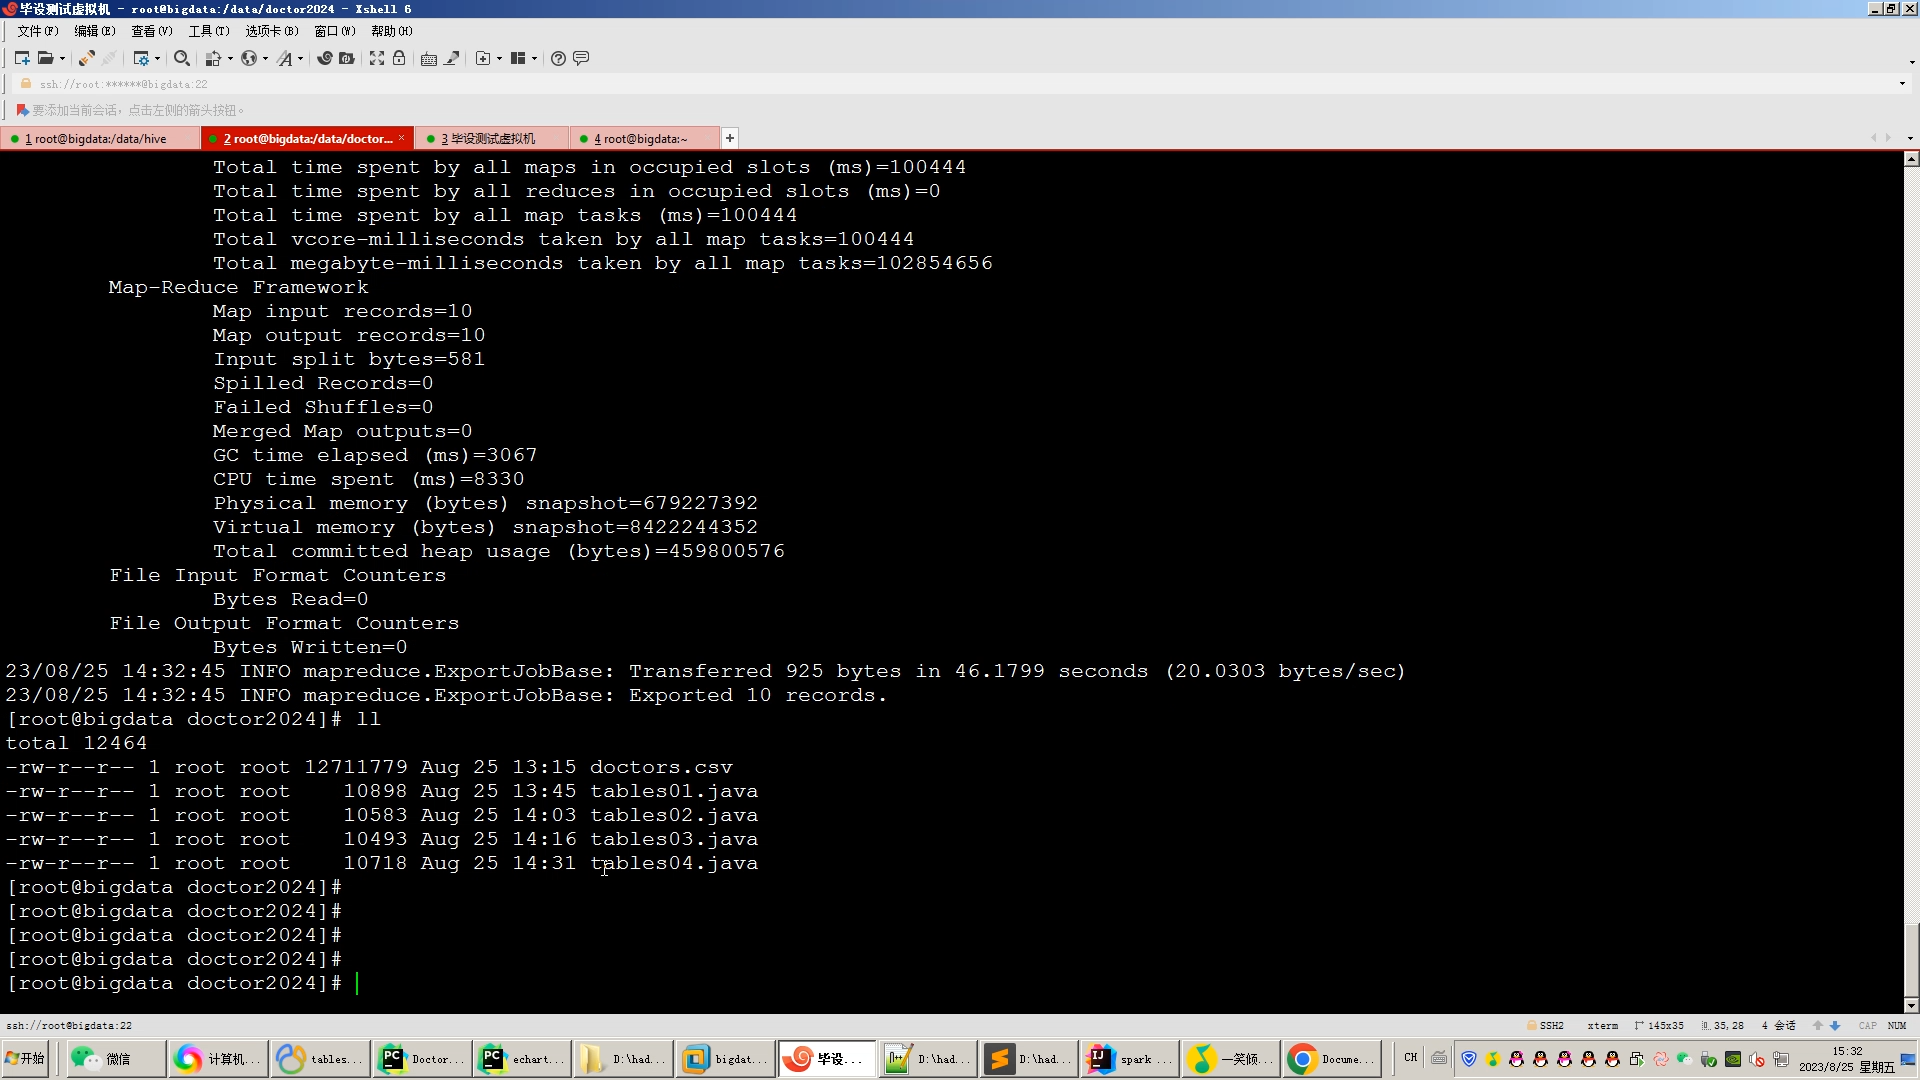Open the layout panes dropdown arrow

(535, 59)
